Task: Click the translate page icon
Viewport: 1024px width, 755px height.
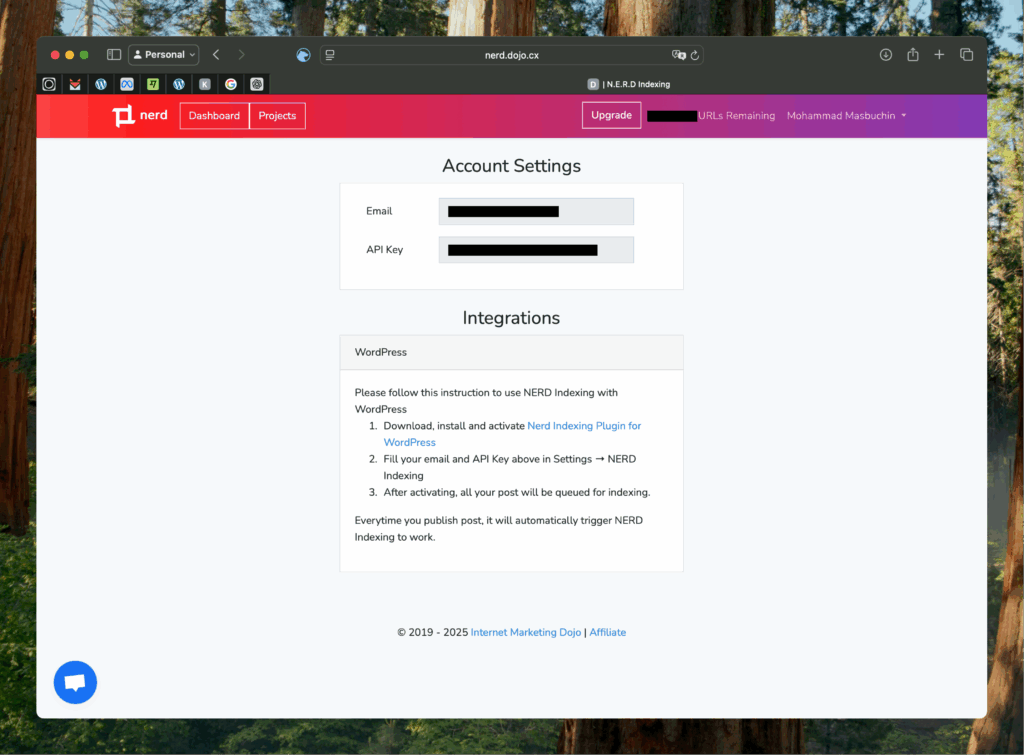Action: (x=679, y=55)
